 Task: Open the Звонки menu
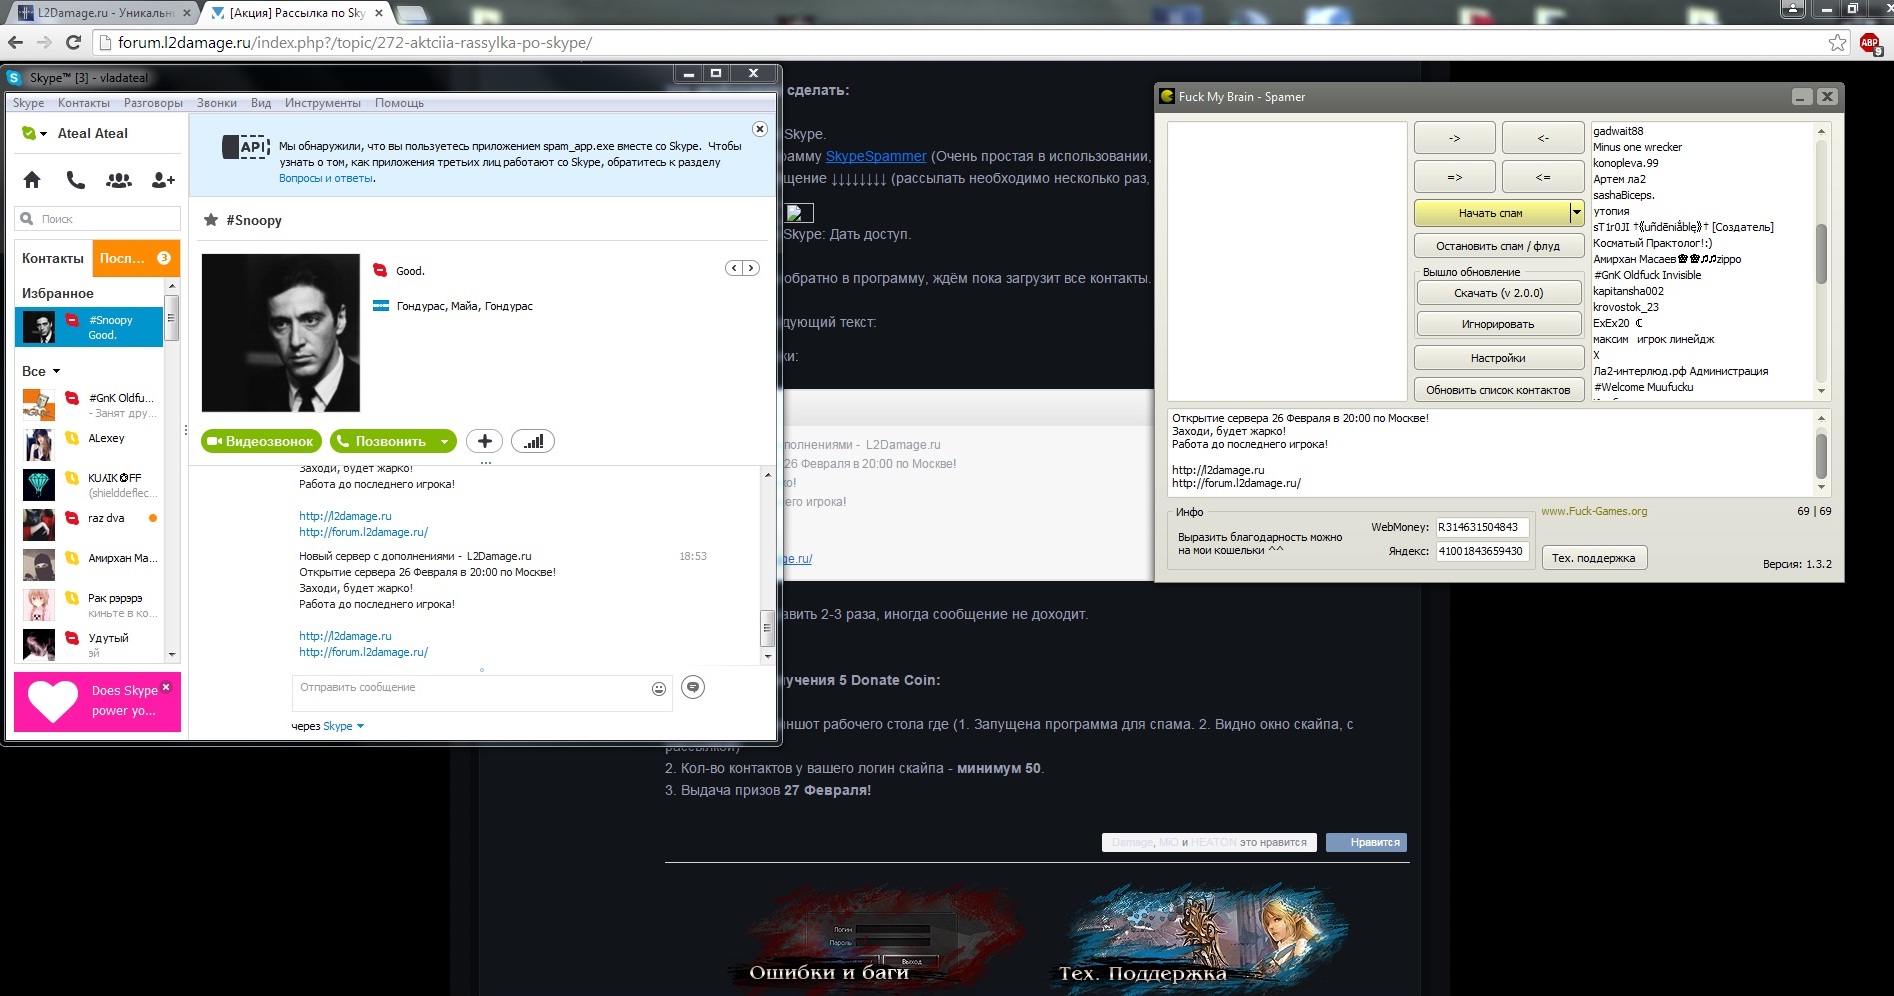point(217,103)
